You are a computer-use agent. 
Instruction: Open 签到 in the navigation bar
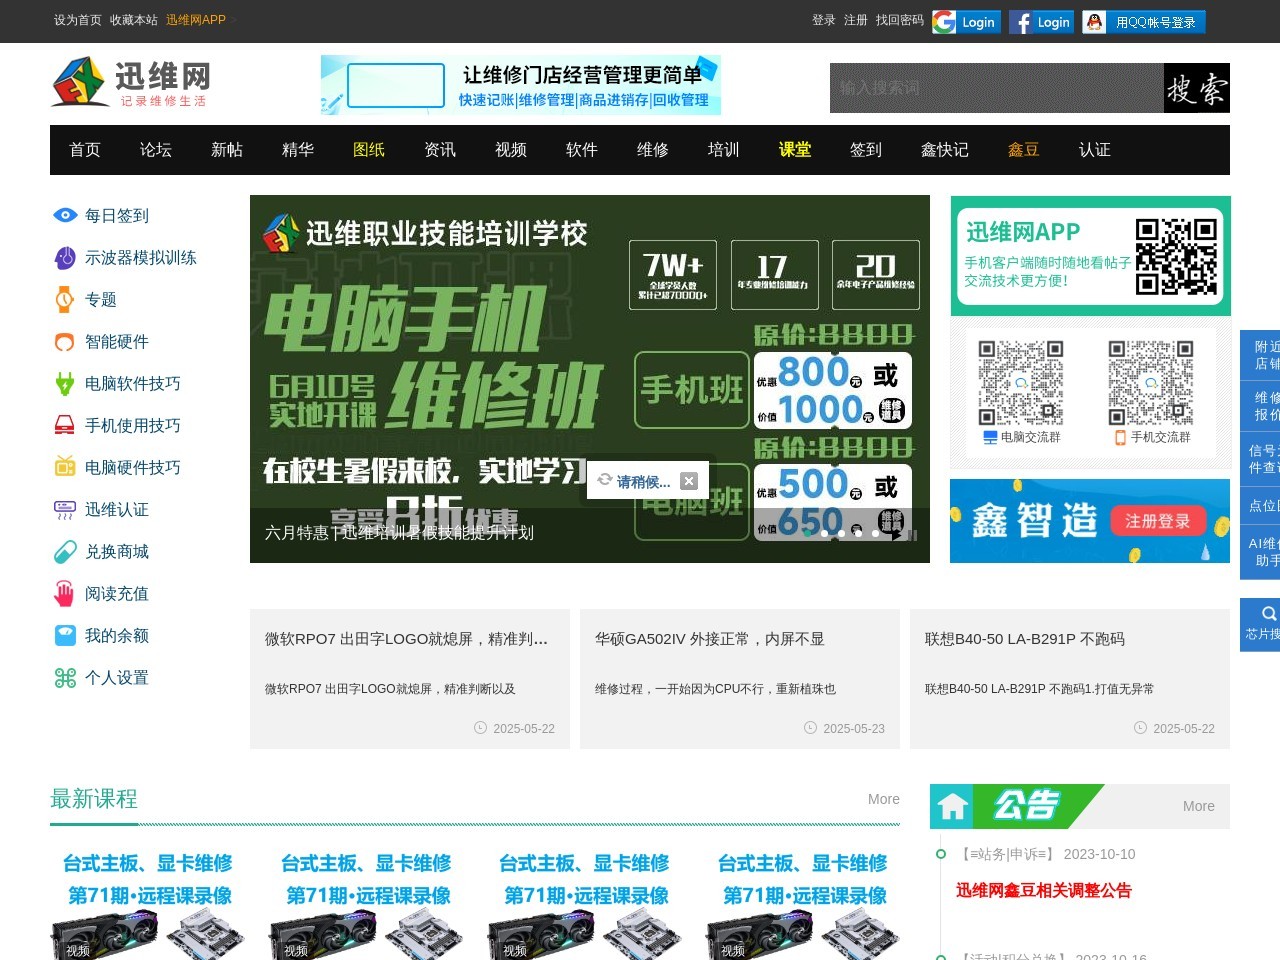(866, 149)
